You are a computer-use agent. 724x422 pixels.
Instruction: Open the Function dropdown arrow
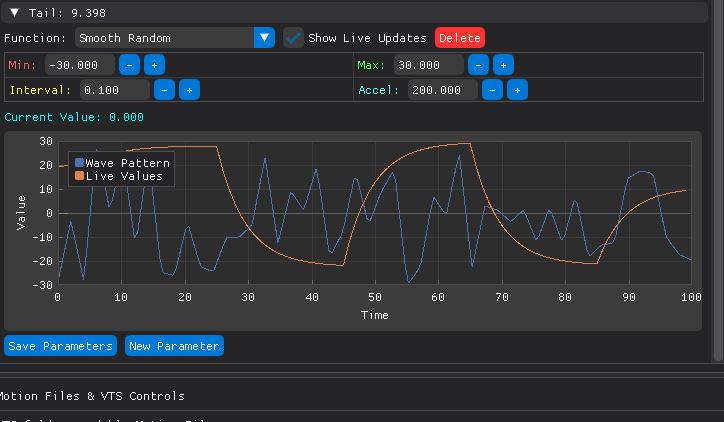(264, 38)
